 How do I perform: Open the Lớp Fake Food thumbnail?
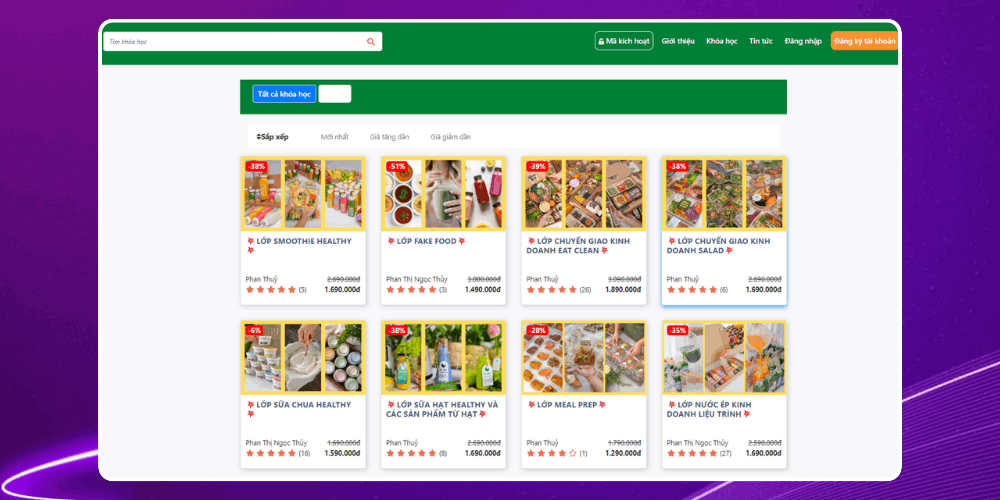[443, 194]
